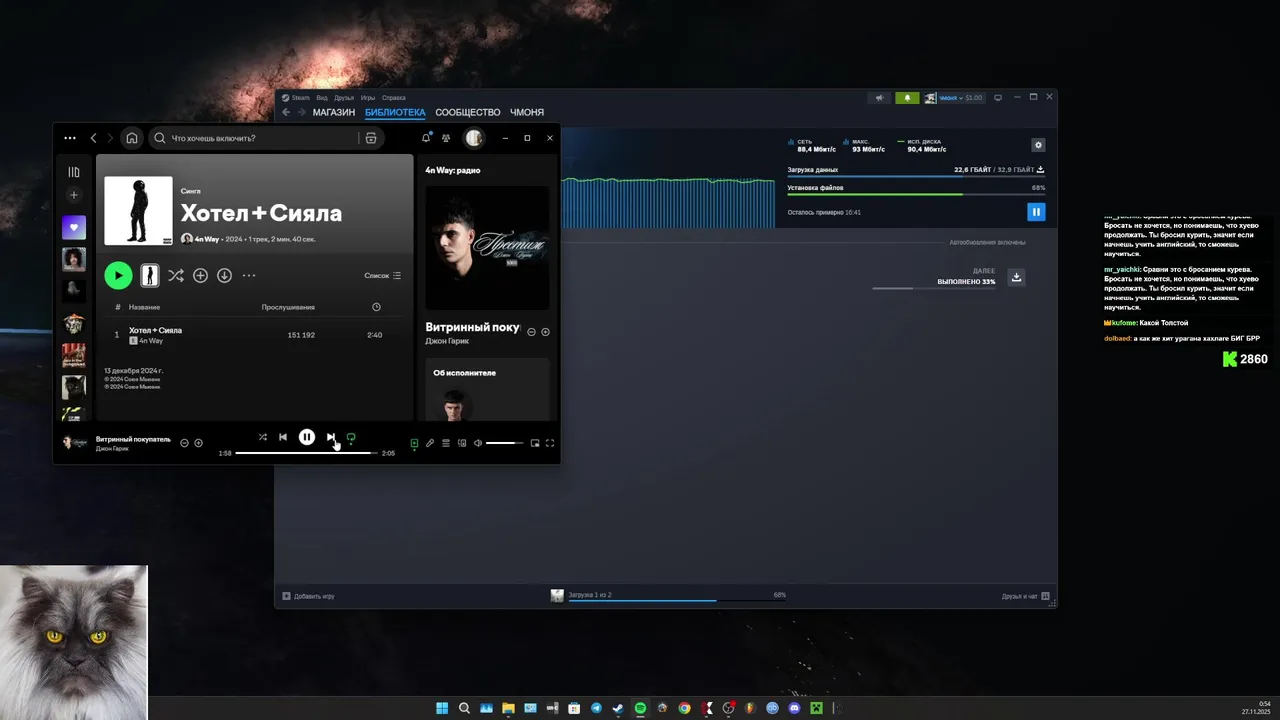1280x720 pixels.
Task: Switch to БИБЛИОТЕКА tab in Steam
Action: (395, 113)
